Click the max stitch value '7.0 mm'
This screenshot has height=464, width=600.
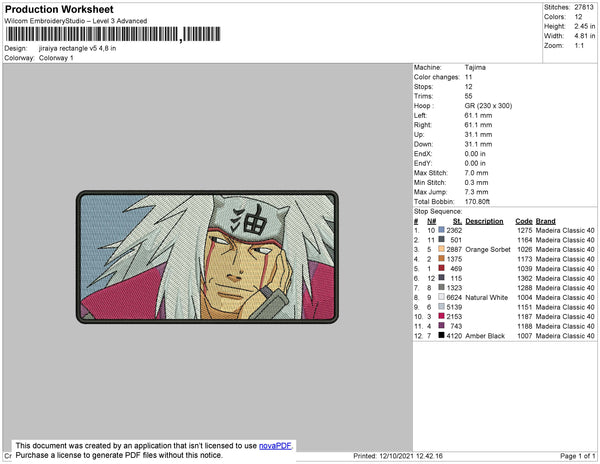(476, 173)
